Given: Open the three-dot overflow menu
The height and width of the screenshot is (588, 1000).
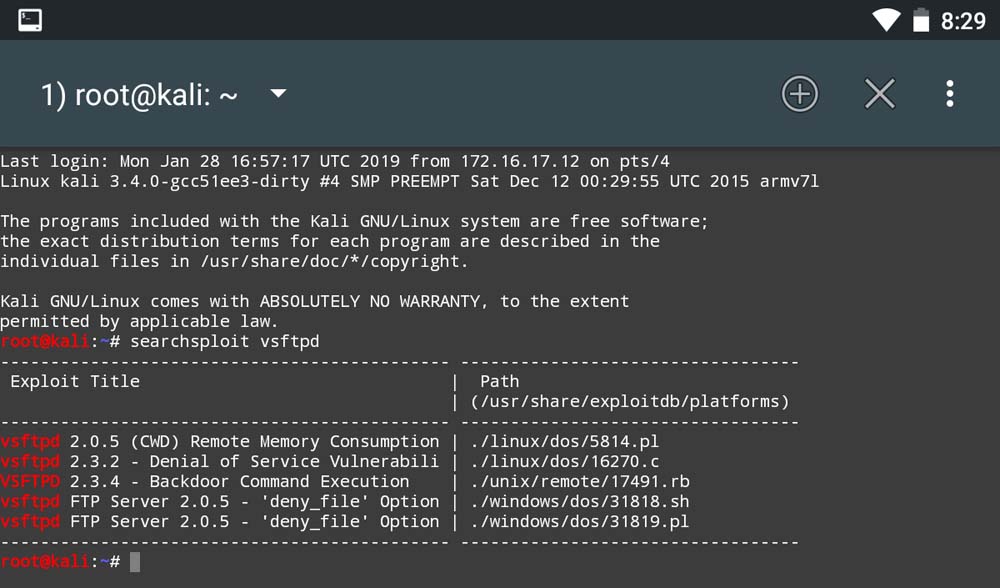Looking at the screenshot, I should point(949,94).
